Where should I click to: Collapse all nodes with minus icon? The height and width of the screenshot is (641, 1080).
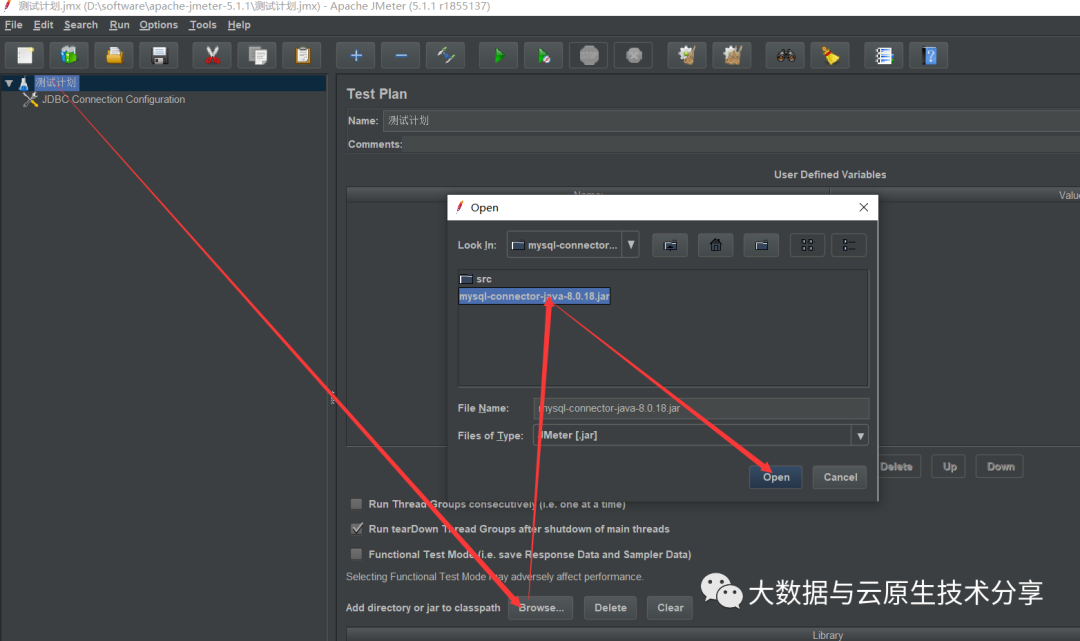point(401,56)
